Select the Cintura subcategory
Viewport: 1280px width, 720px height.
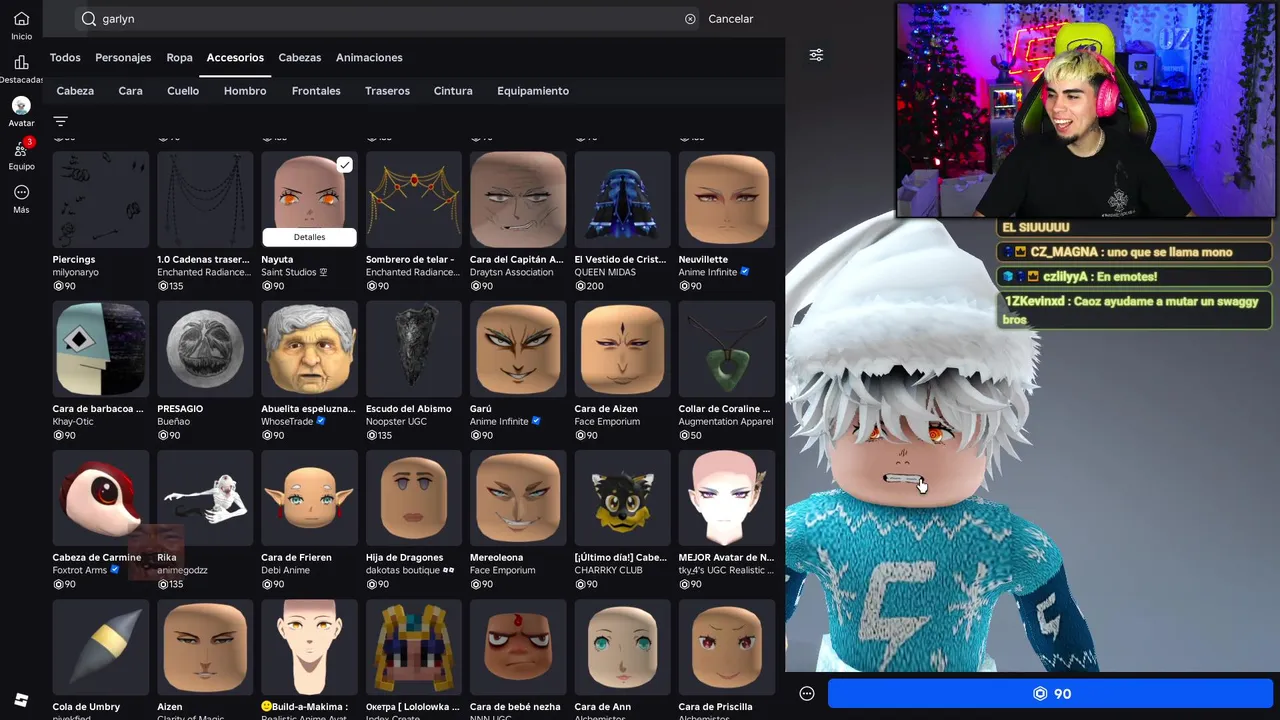click(x=453, y=91)
